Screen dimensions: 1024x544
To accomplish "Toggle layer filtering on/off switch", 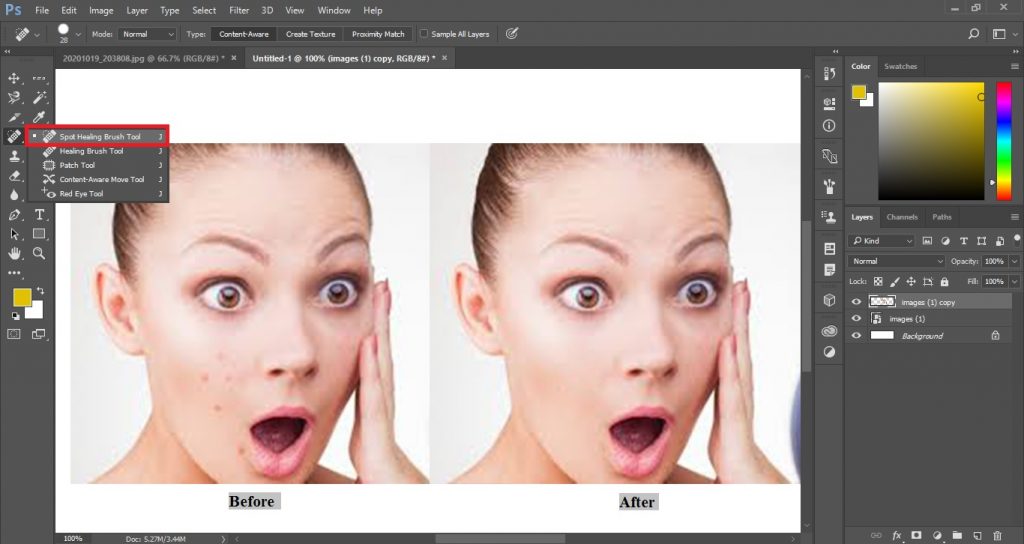I will point(1017,238).
